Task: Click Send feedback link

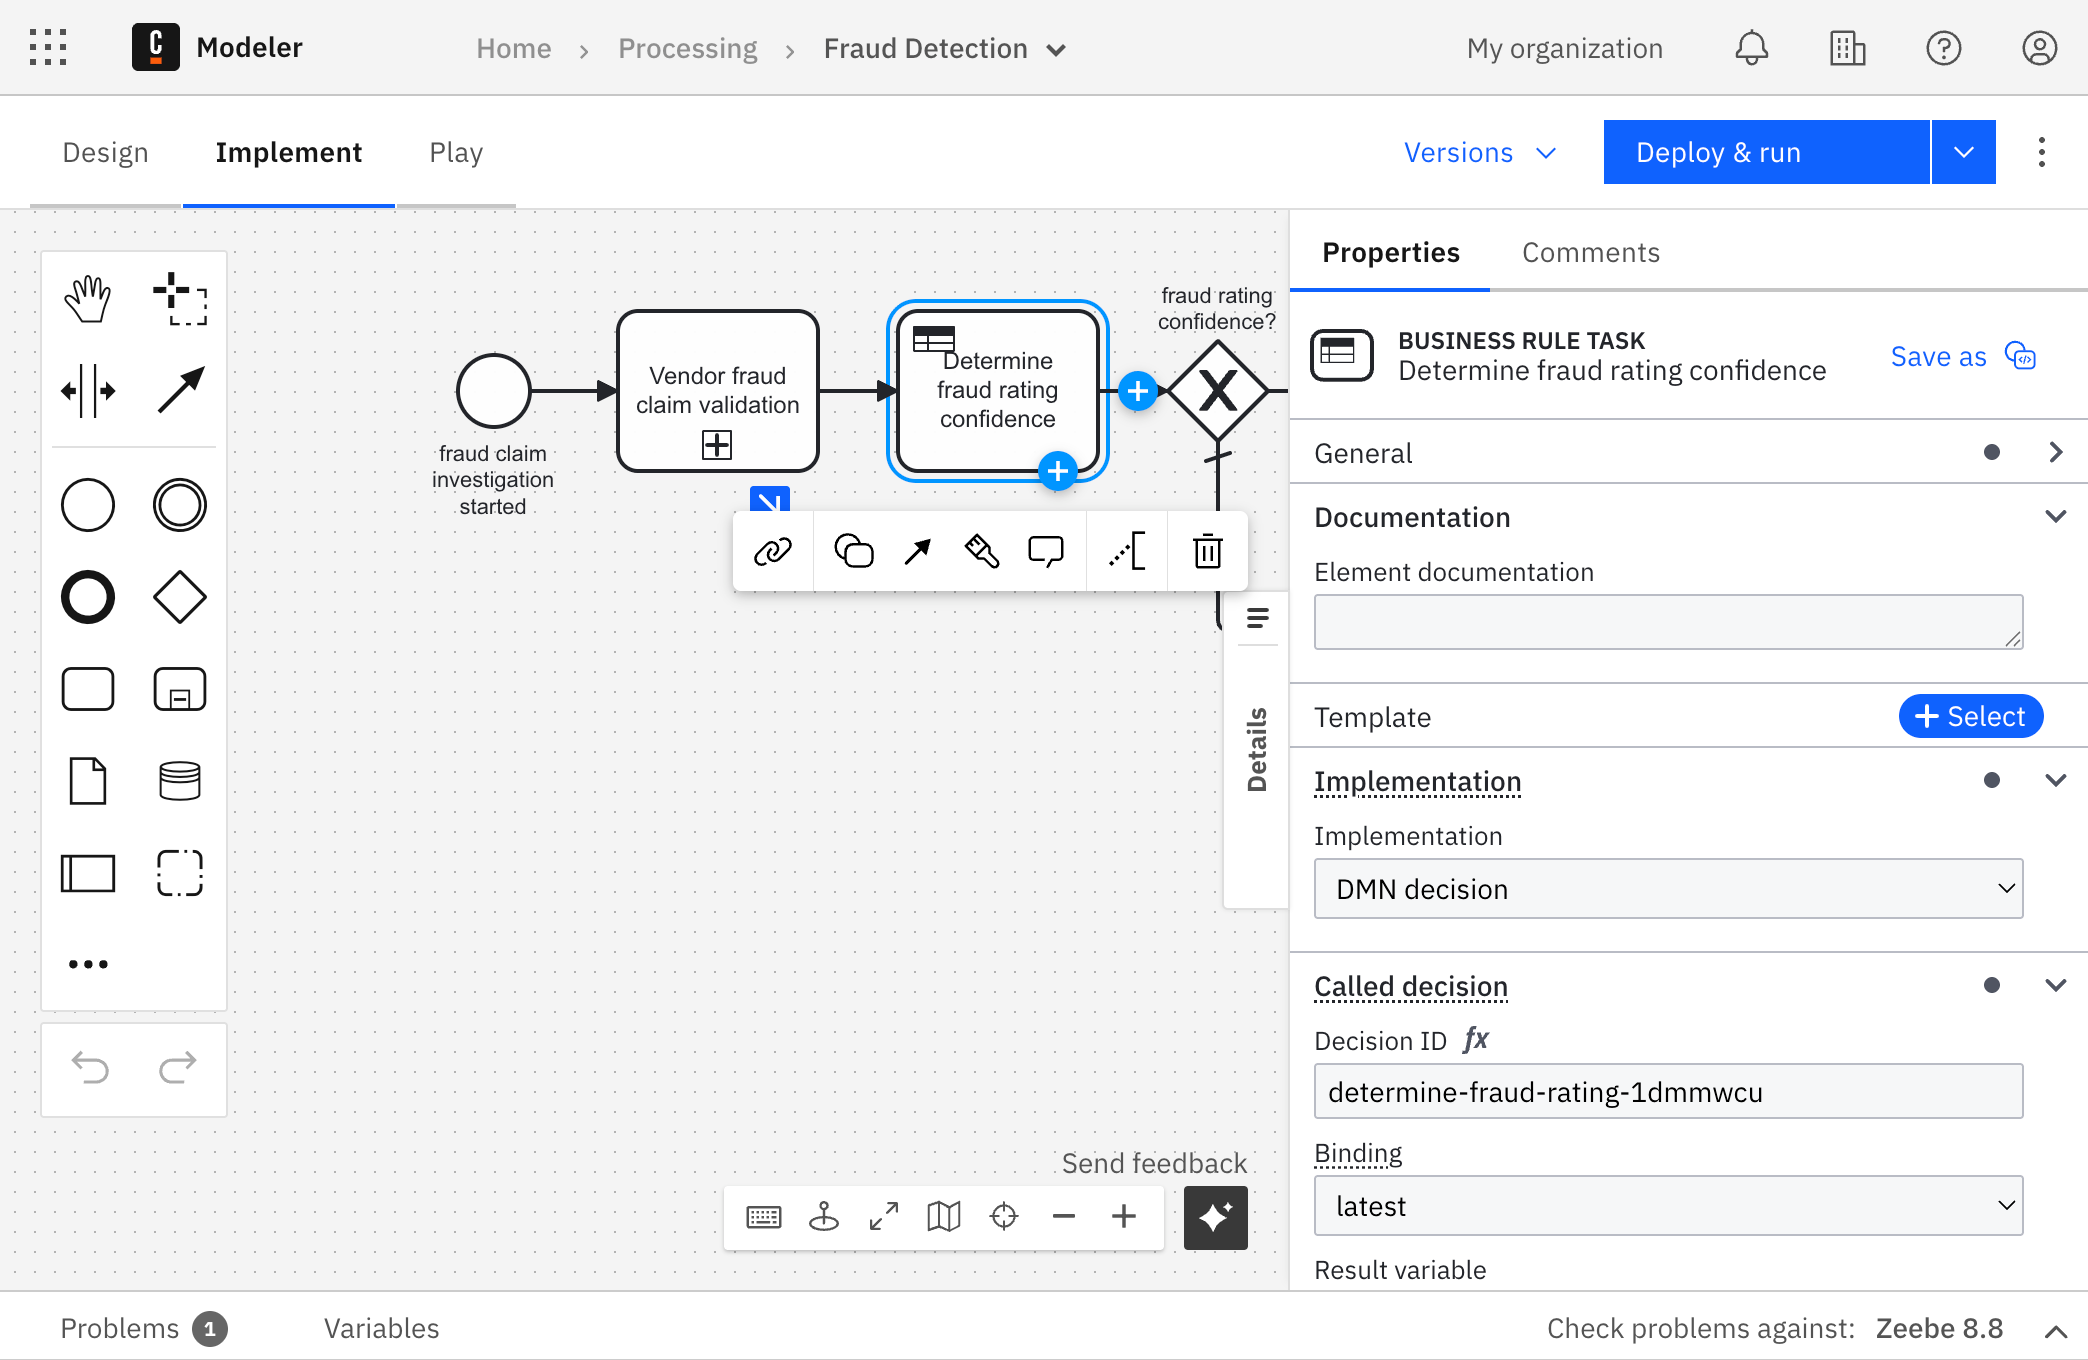Action: pyautogui.click(x=1154, y=1163)
